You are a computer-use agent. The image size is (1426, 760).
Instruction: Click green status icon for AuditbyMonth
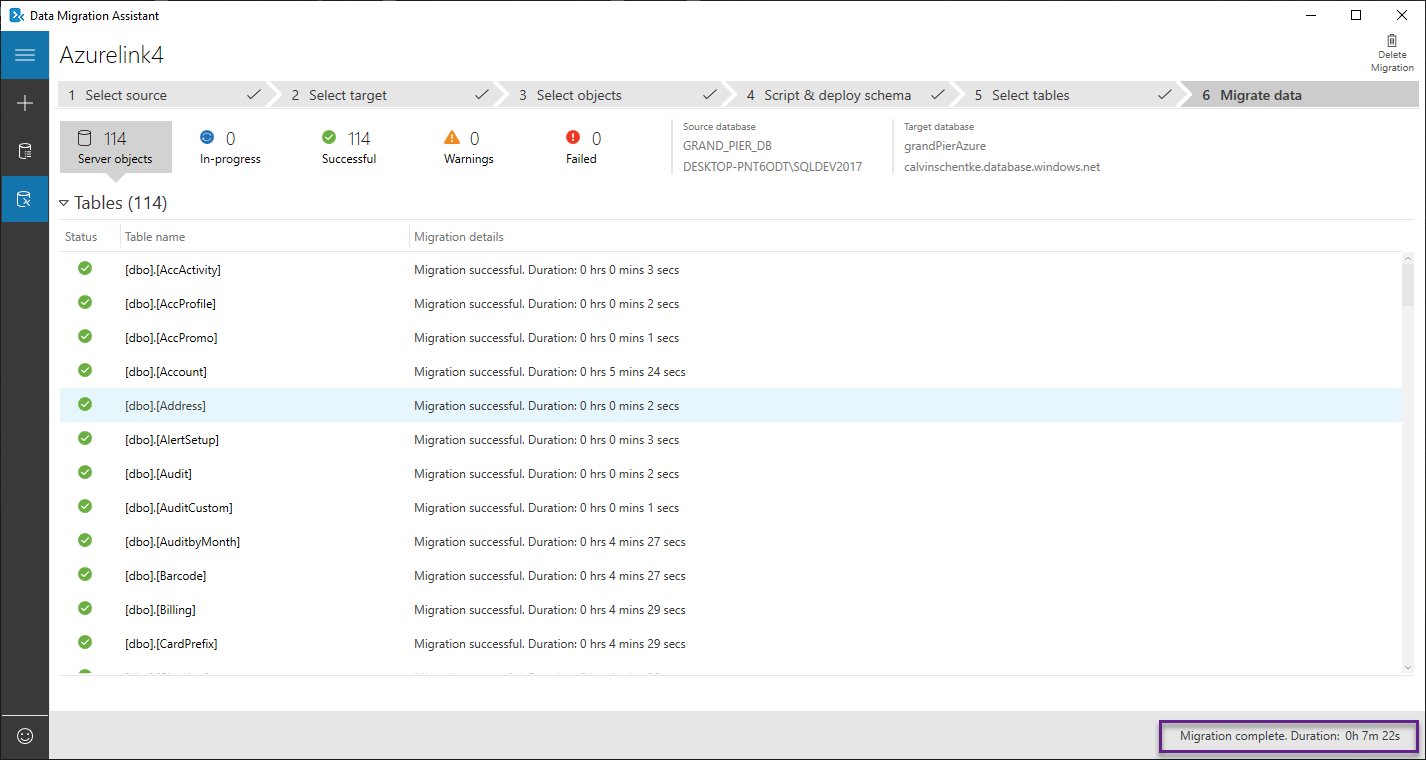(85, 540)
